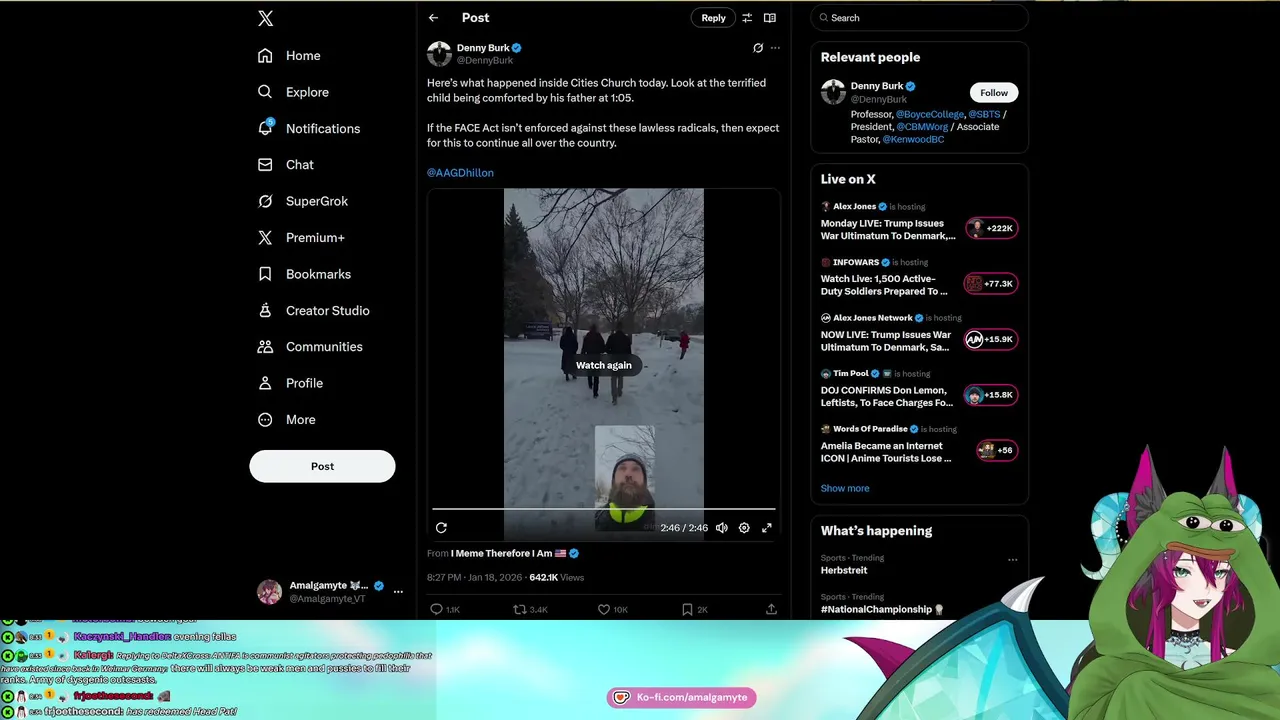Click the repost icon under post
This screenshot has width=1280, height=720.
coord(519,609)
